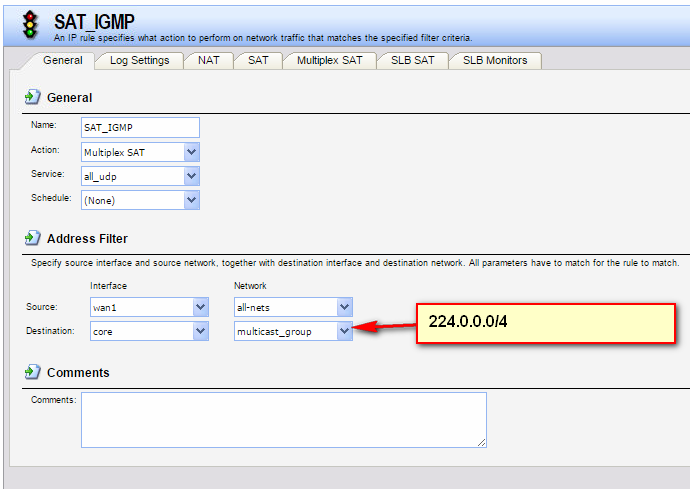Open the Log Settings tab

click(139, 60)
